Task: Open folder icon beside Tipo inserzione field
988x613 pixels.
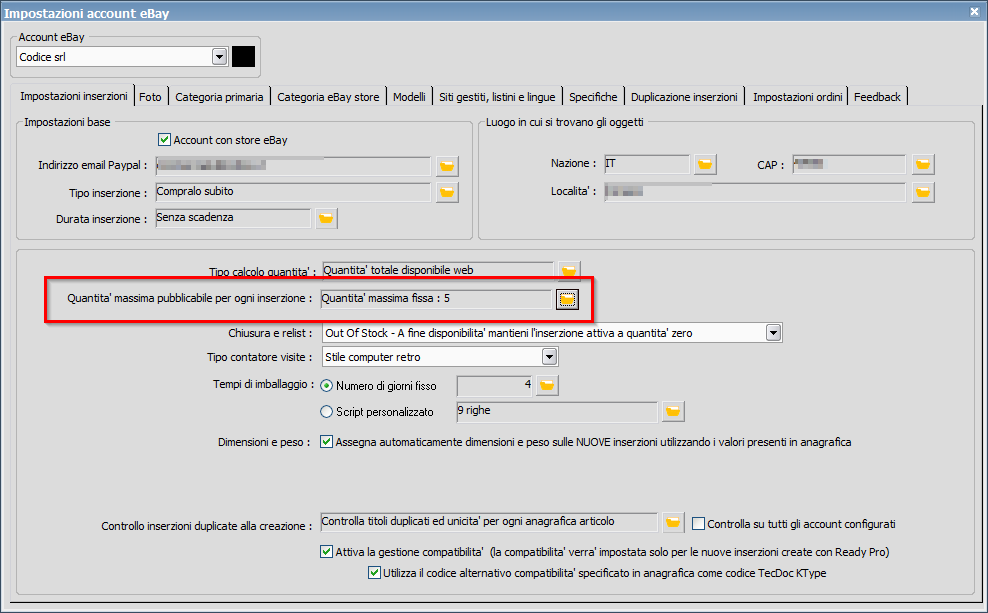Action: coord(447,192)
